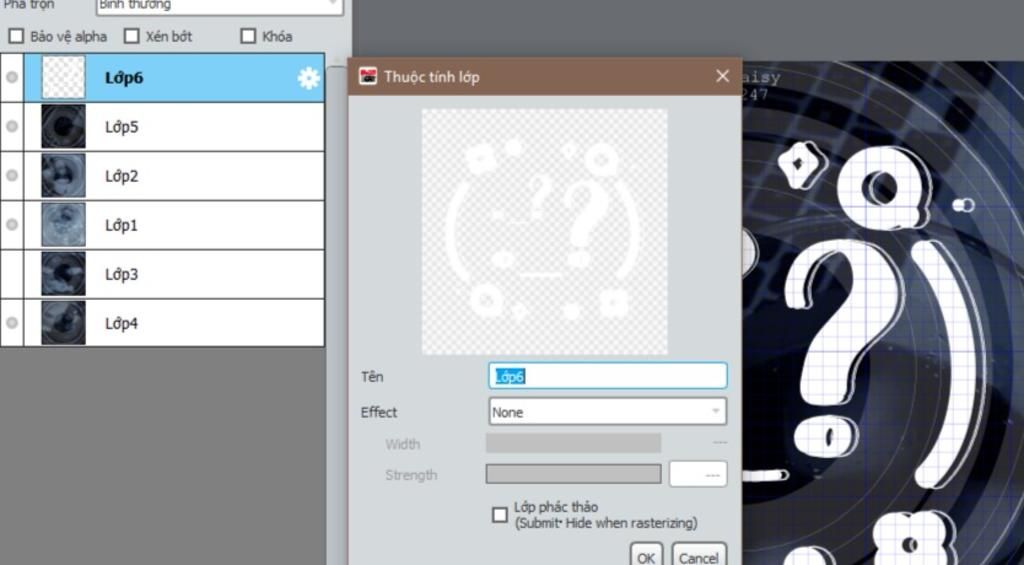The image size is (1024, 565).
Task: Hide the Lớp5 layer
Action: pyautogui.click(x=12, y=127)
